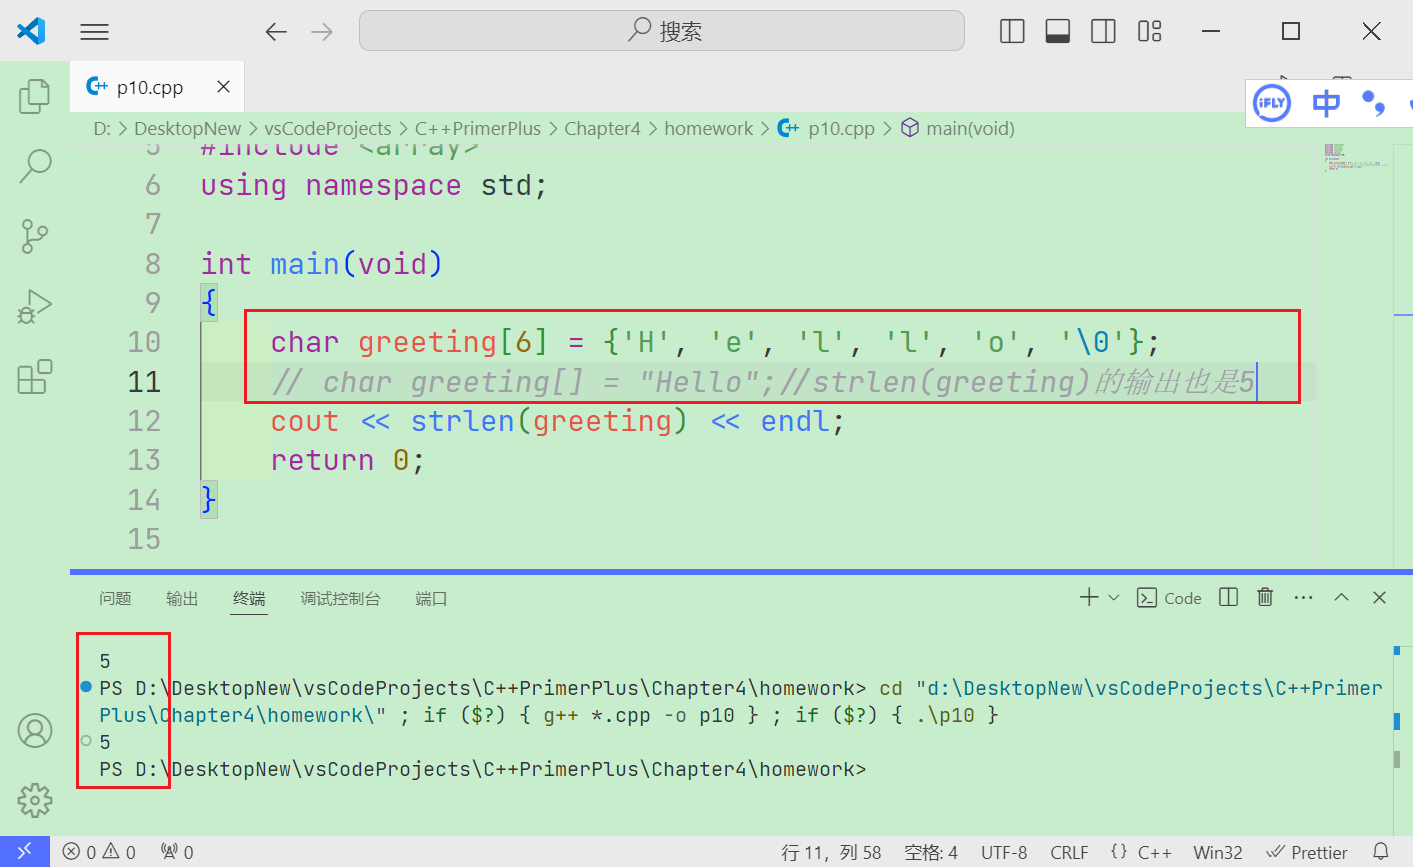Click the return keyword on line 13
This screenshot has height=867, width=1413.
pyautogui.click(x=322, y=460)
